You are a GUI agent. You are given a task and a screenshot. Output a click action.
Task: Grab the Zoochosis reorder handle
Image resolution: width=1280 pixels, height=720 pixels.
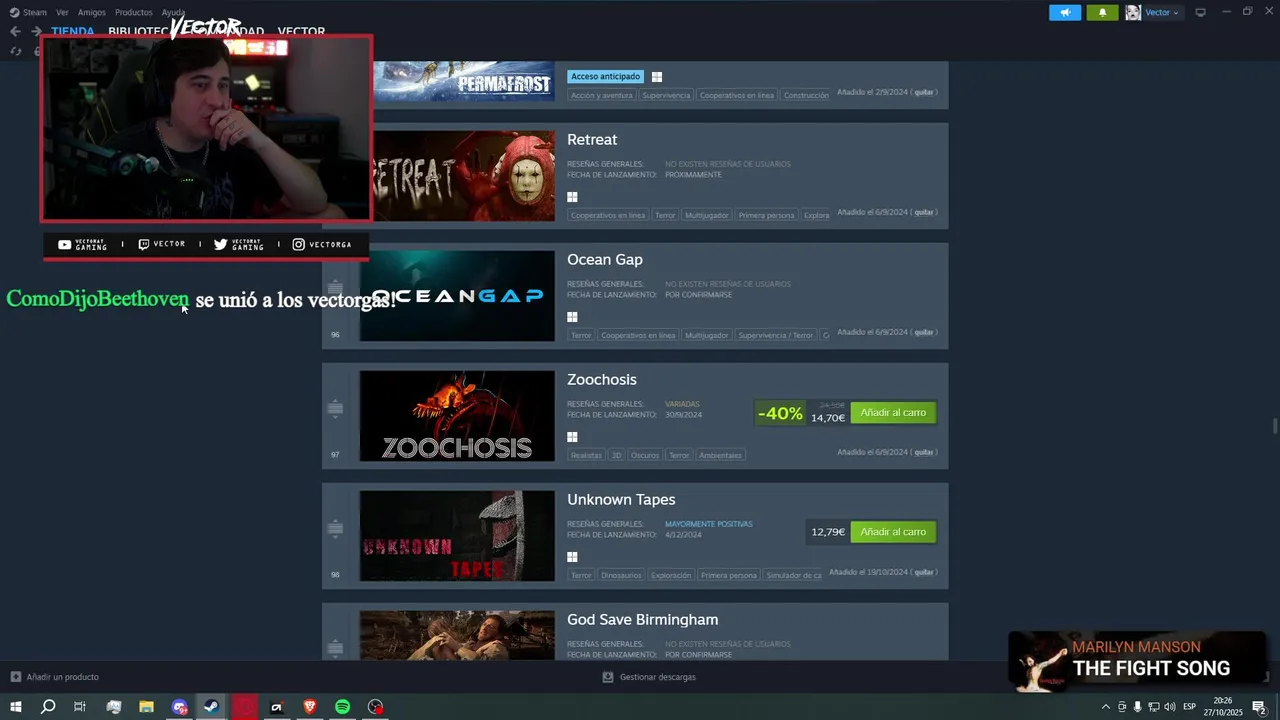tap(335, 408)
